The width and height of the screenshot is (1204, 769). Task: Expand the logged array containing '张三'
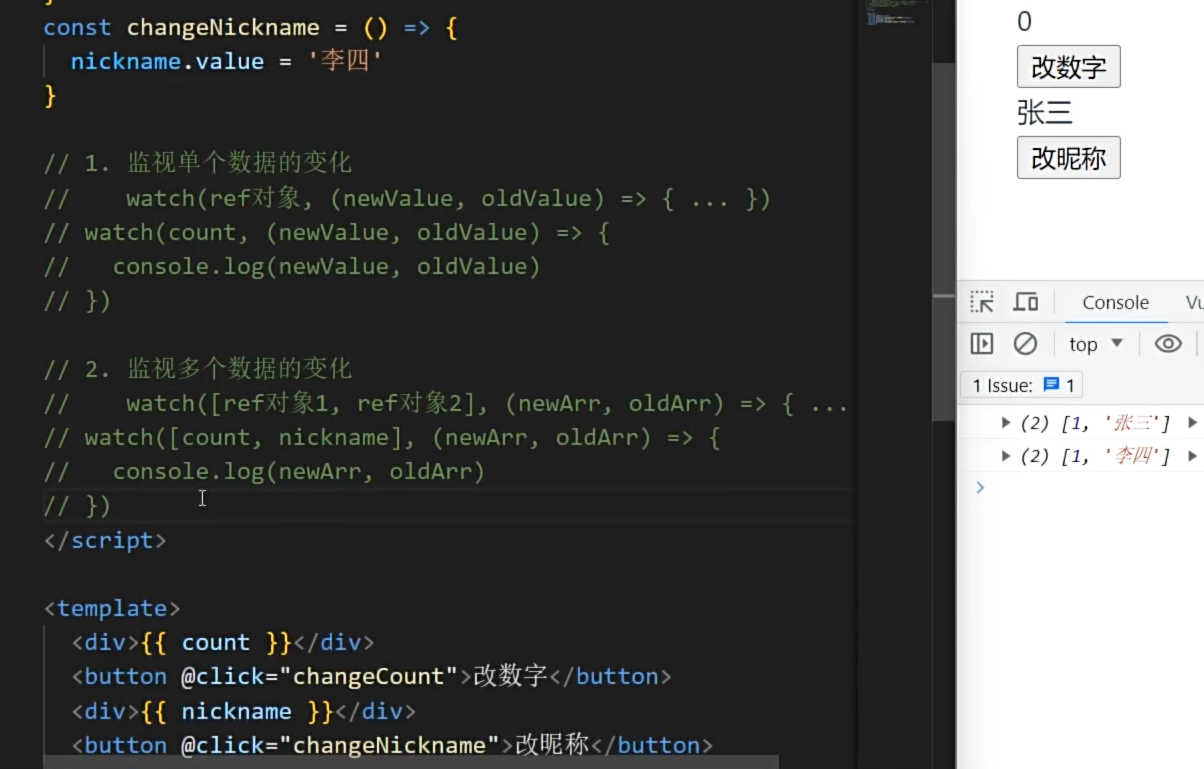[x=1006, y=422]
